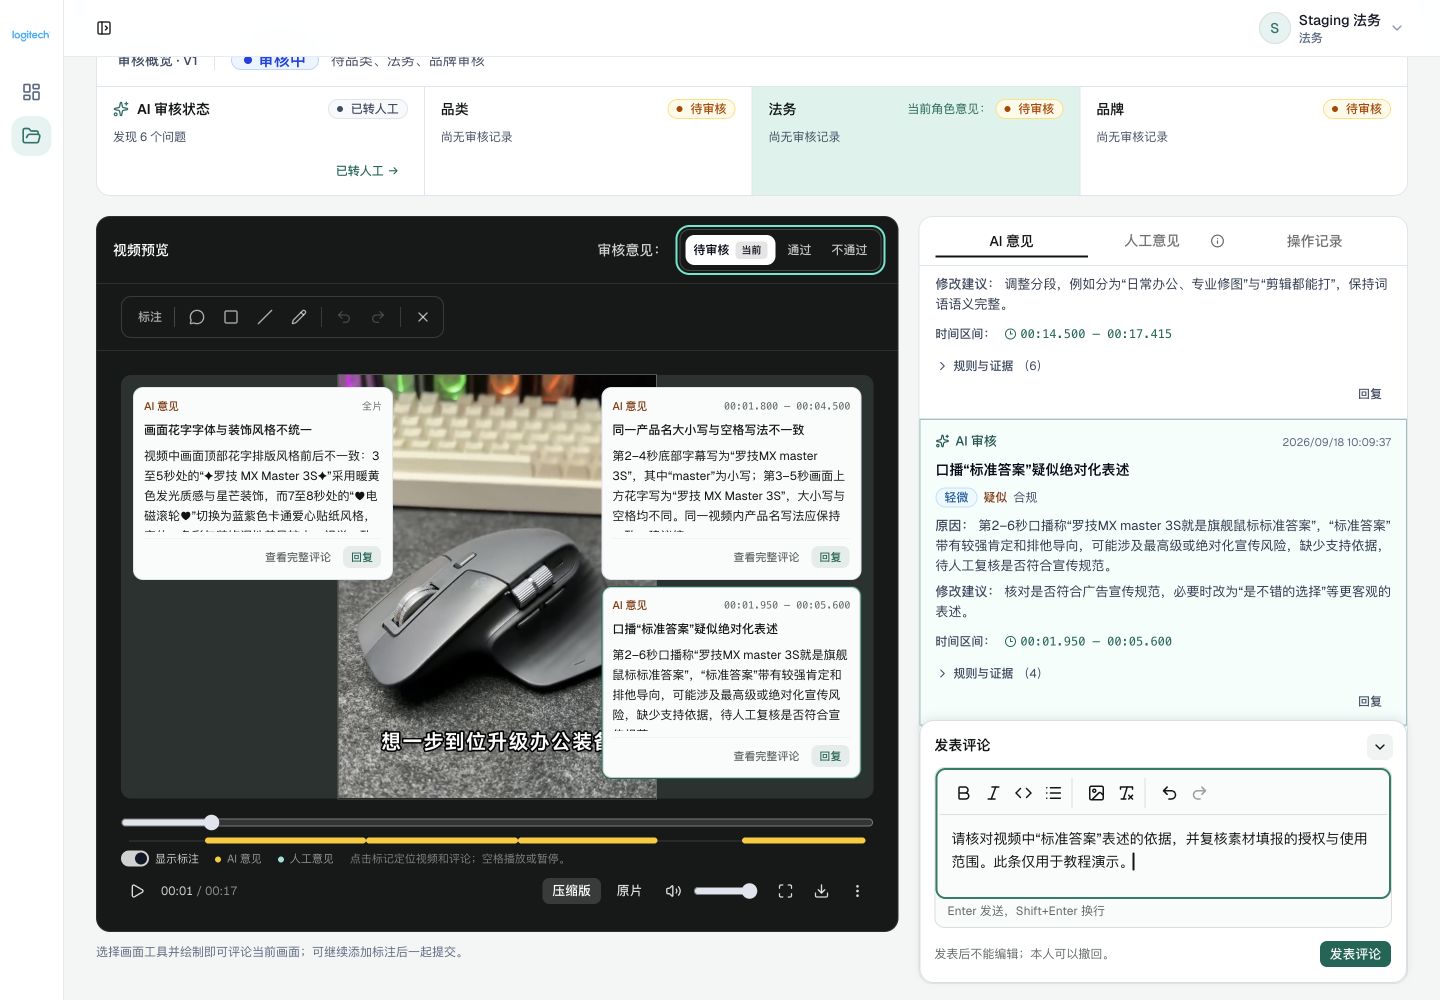Select the 品类 review card

coord(588,140)
